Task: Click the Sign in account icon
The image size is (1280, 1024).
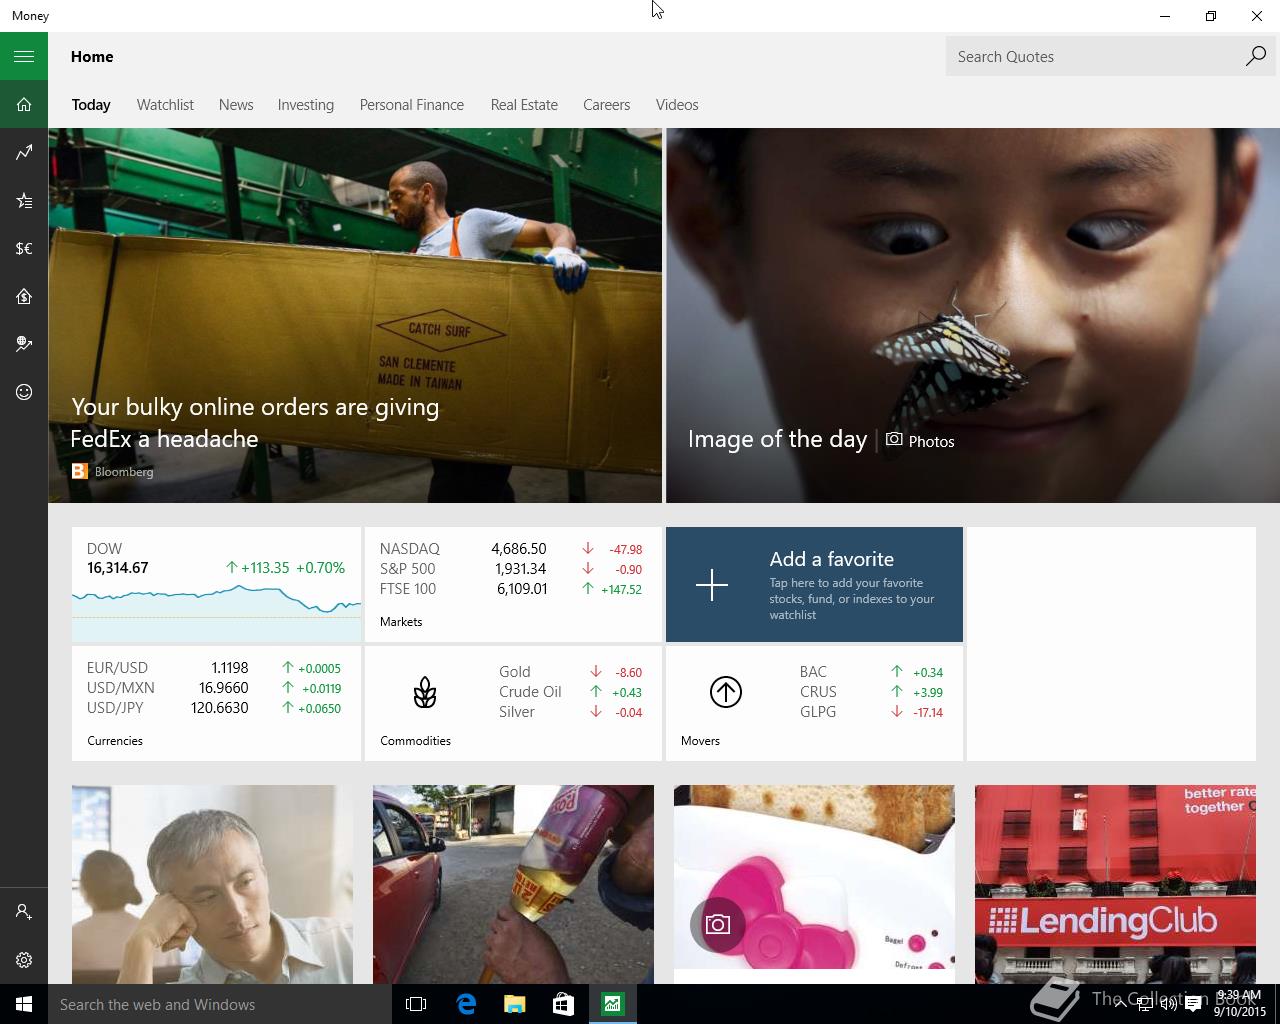Action: click(x=24, y=912)
